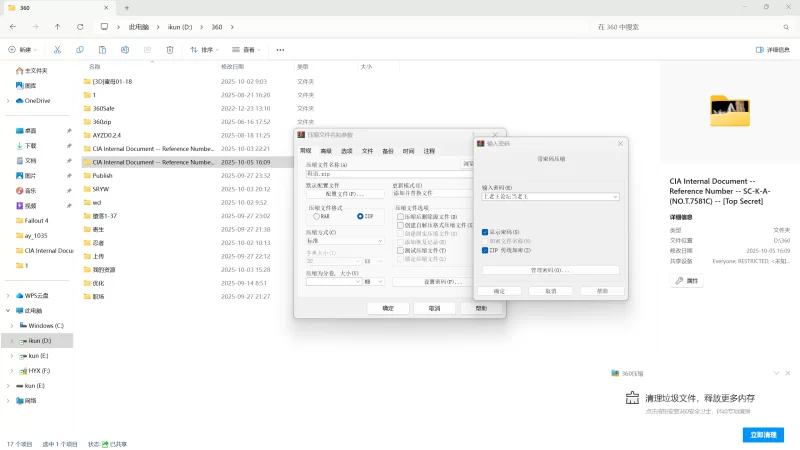Click the Paste clipboard icon

tap(102, 49)
